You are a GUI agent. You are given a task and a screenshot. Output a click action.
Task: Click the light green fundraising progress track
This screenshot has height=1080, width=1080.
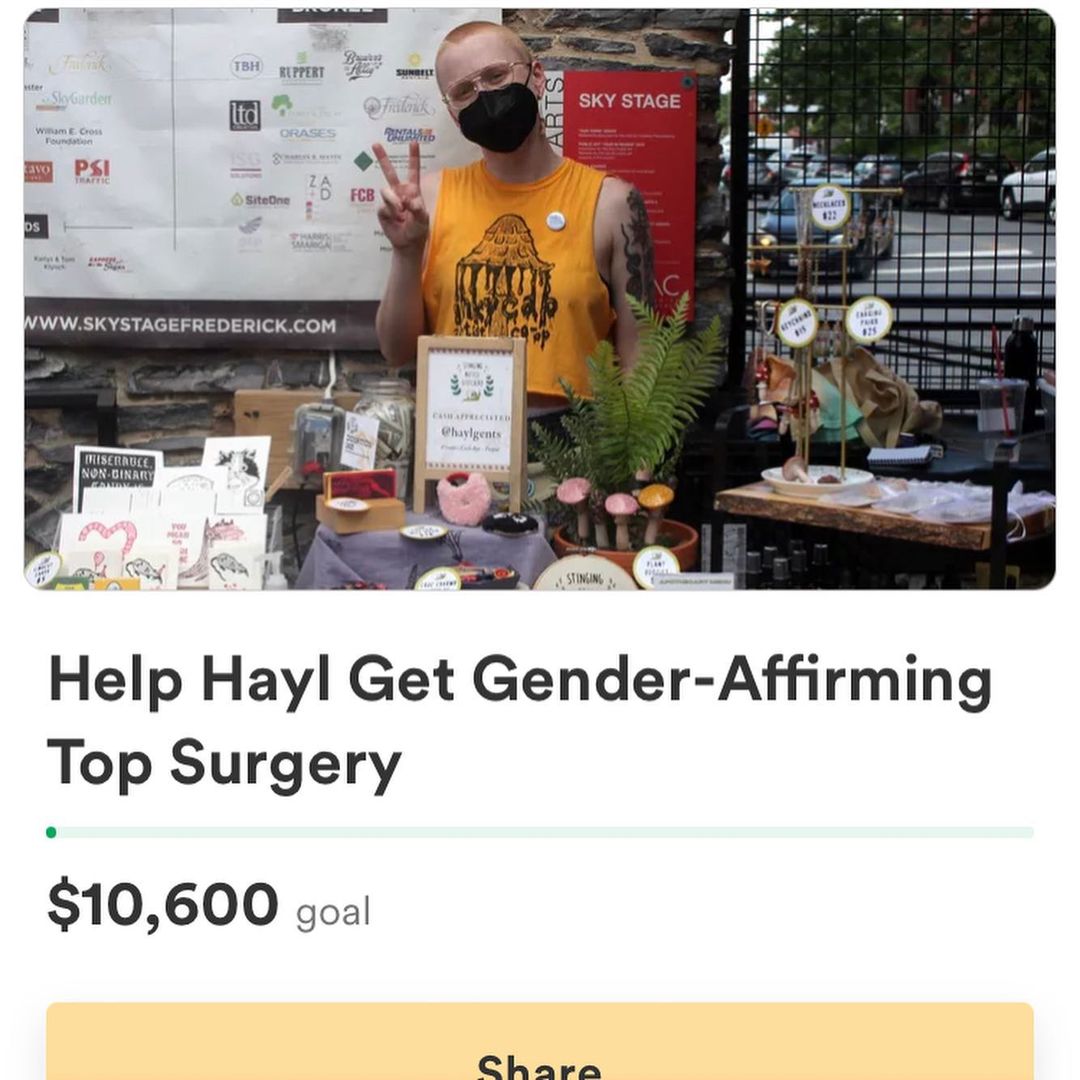pos(540,833)
